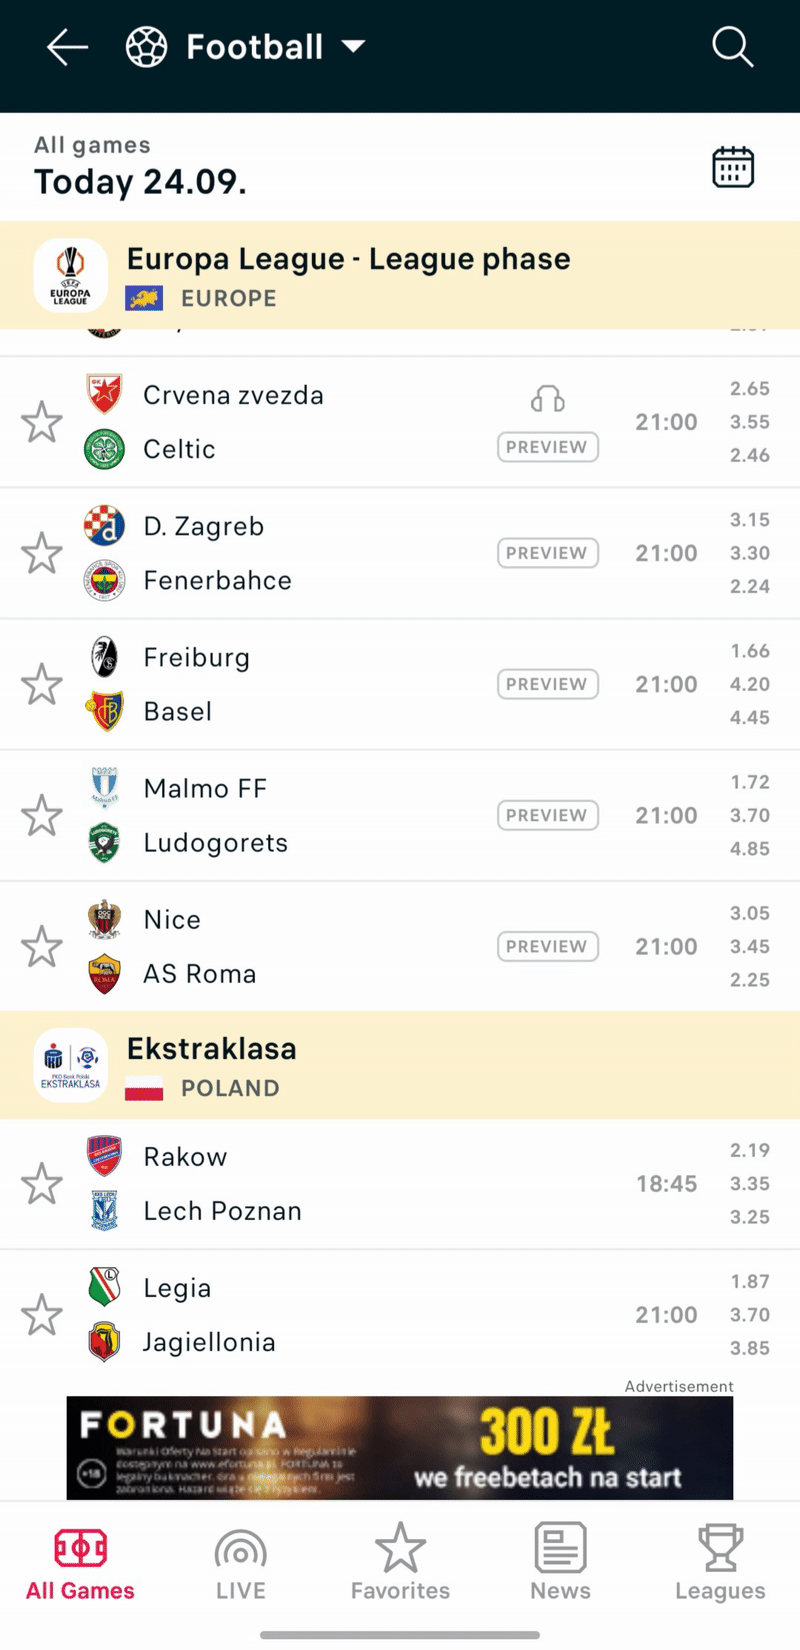Star the Freiburg vs Basel match
Viewport: 800px width, 1650px height.
click(x=42, y=685)
